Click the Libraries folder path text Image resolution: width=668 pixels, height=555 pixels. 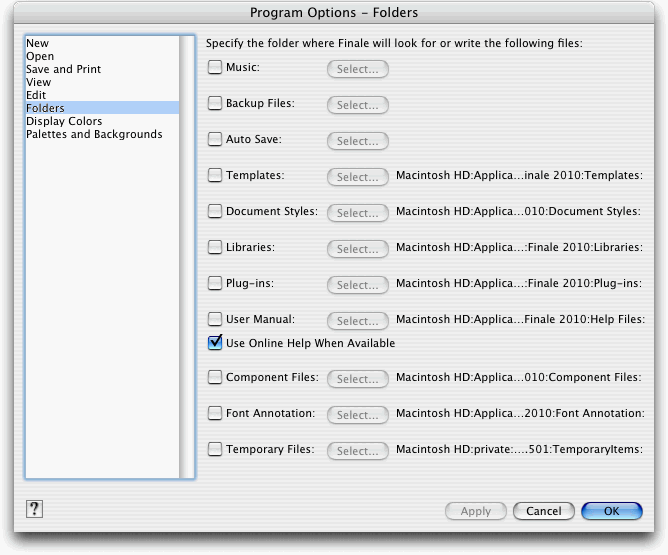519,247
